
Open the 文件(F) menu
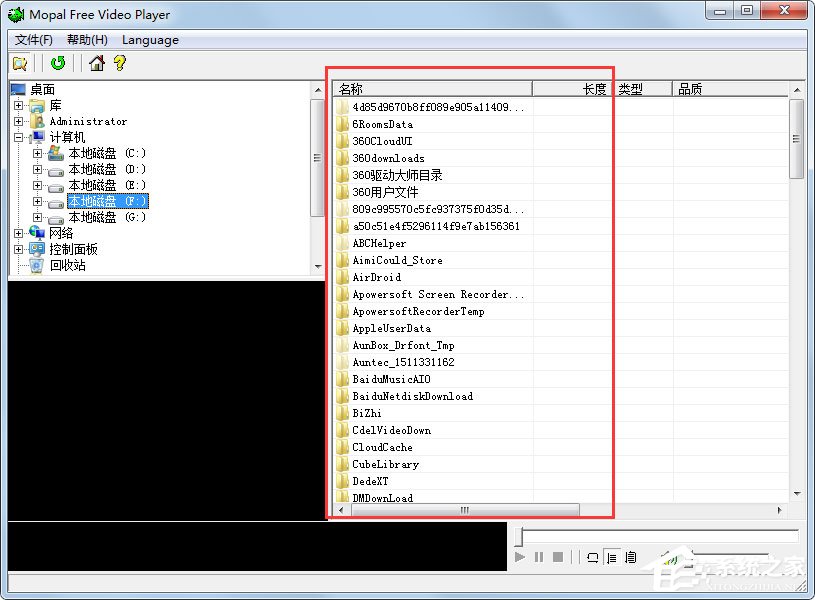click(x=34, y=40)
